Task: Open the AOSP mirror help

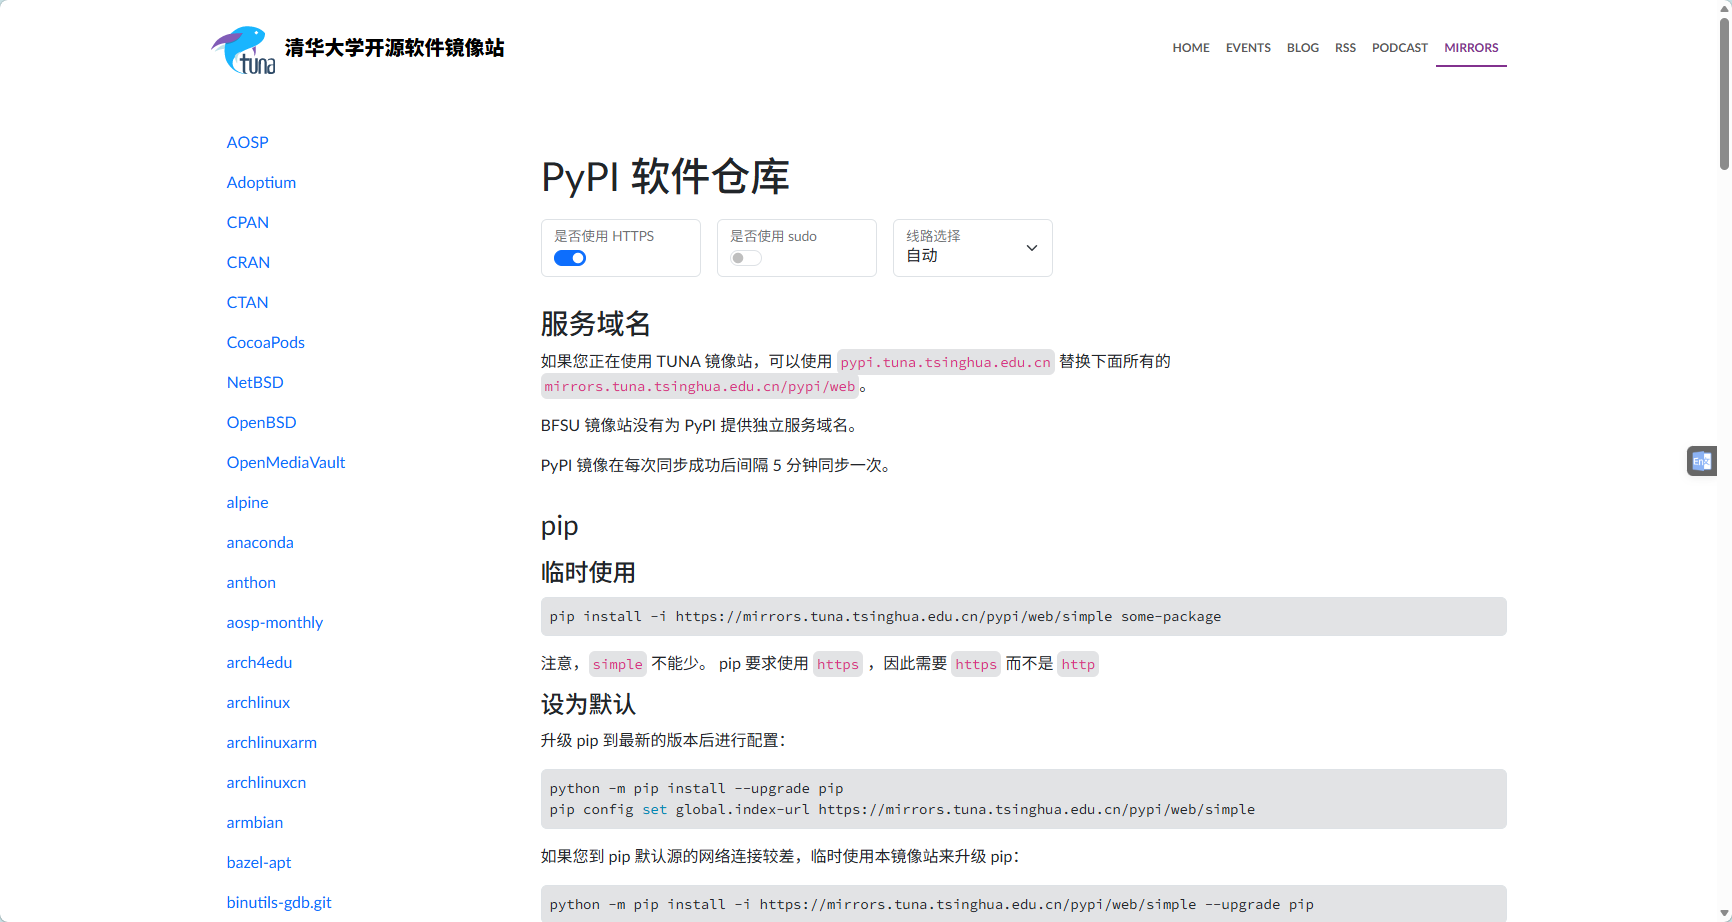Action: pos(248,142)
